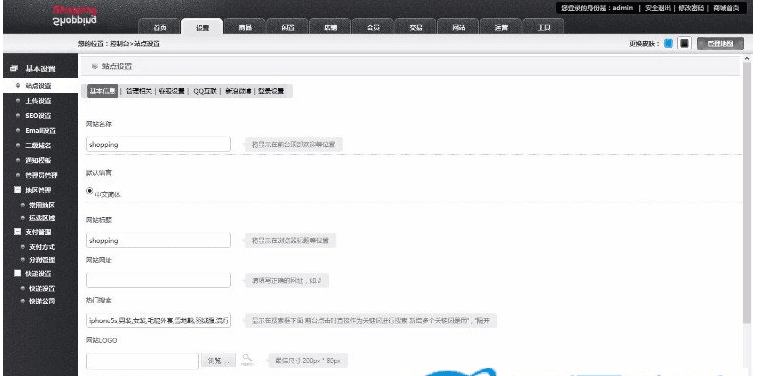This screenshot has height=376, width=766.
Task: Click the 热门搜索 keywords input field
Action: (x=158, y=320)
